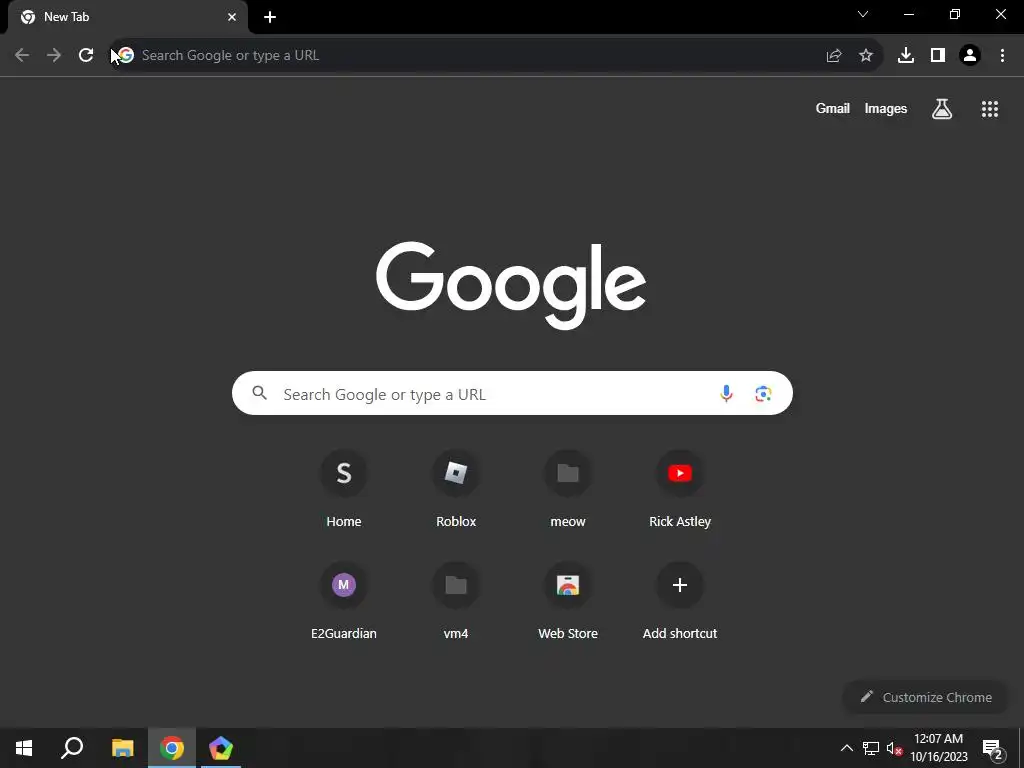The image size is (1024, 768).
Task: Open the Gmail link
Action: pyautogui.click(x=833, y=108)
